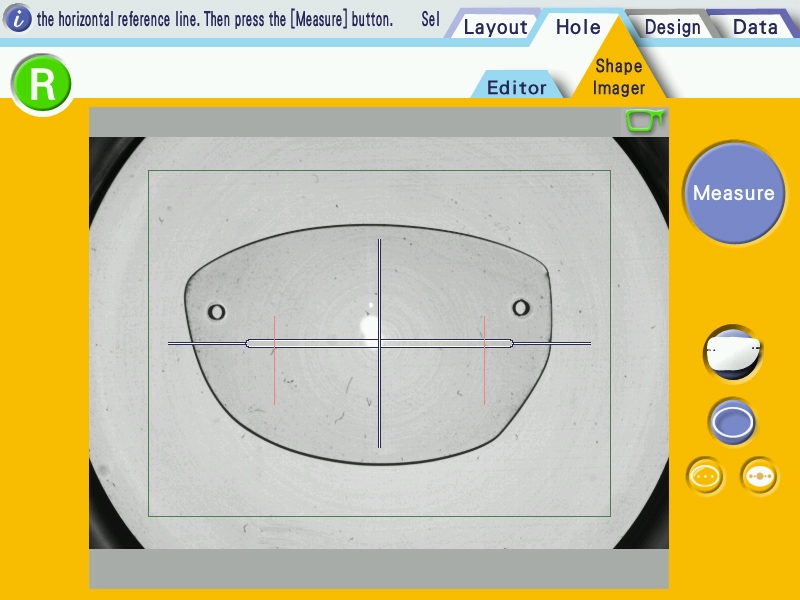Click the scrolling instruction message text
800x600 pixels.
214,19
